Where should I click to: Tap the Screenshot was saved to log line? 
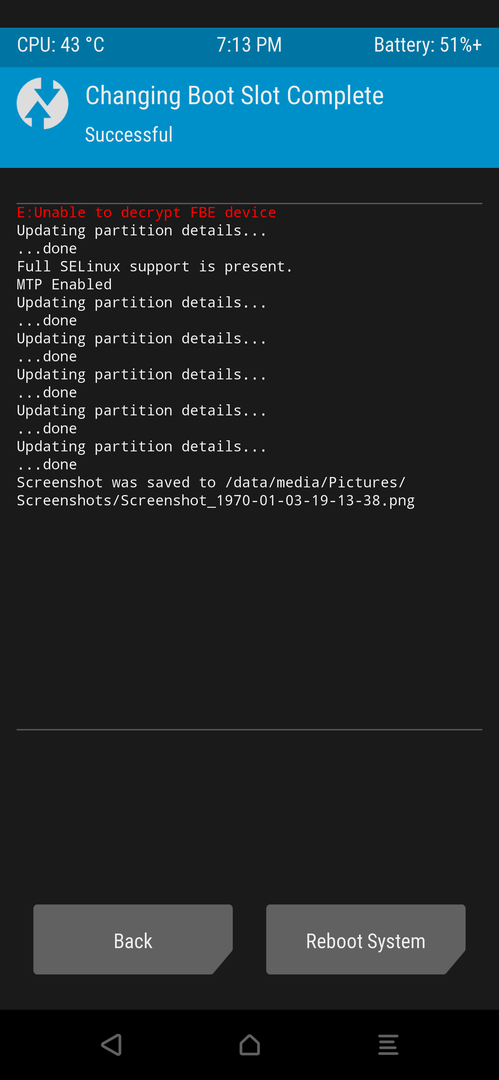tap(211, 482)
